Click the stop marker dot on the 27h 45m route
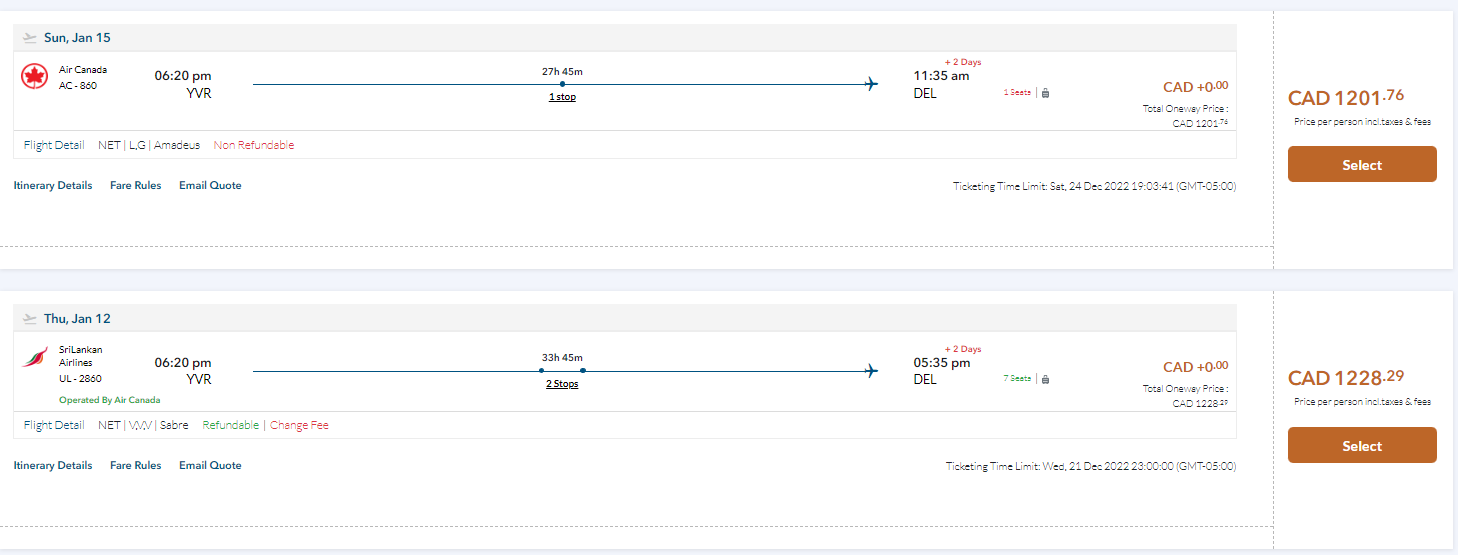 coord(562,84)
